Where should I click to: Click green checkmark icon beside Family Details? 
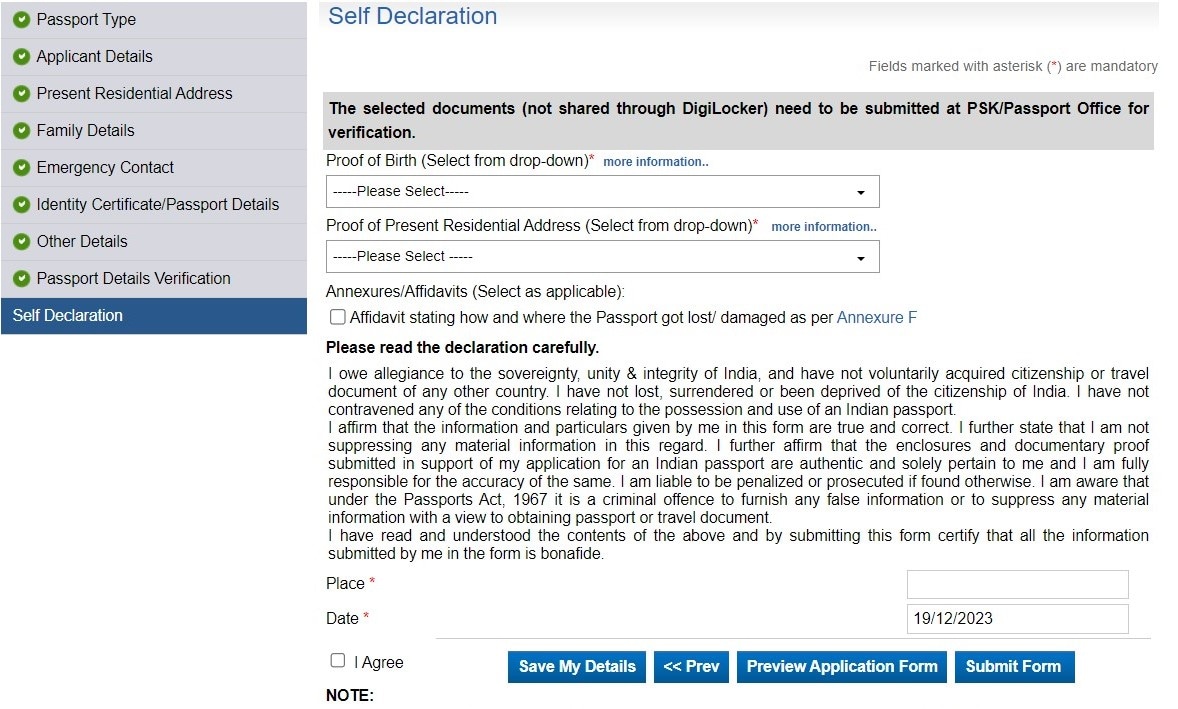coord(21,131)
